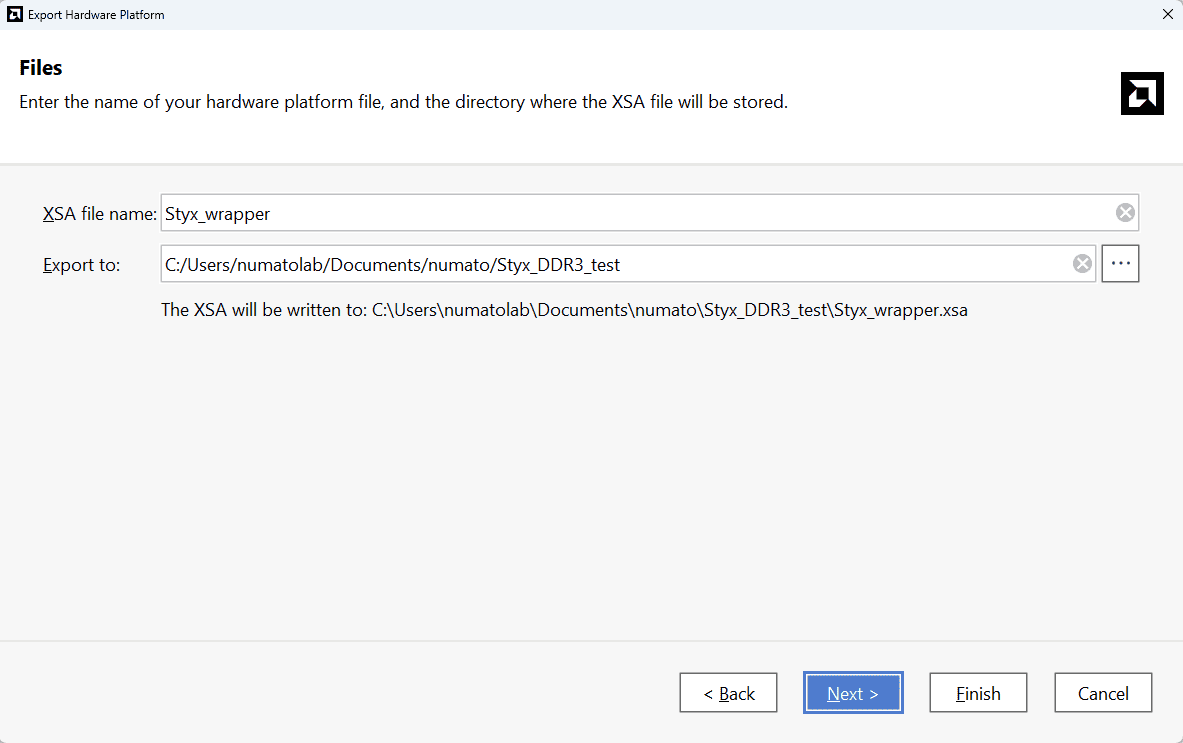Clear the XSA file name field
The width and height of the screenshot is (1183, 743).
[x=1125, y=212]
